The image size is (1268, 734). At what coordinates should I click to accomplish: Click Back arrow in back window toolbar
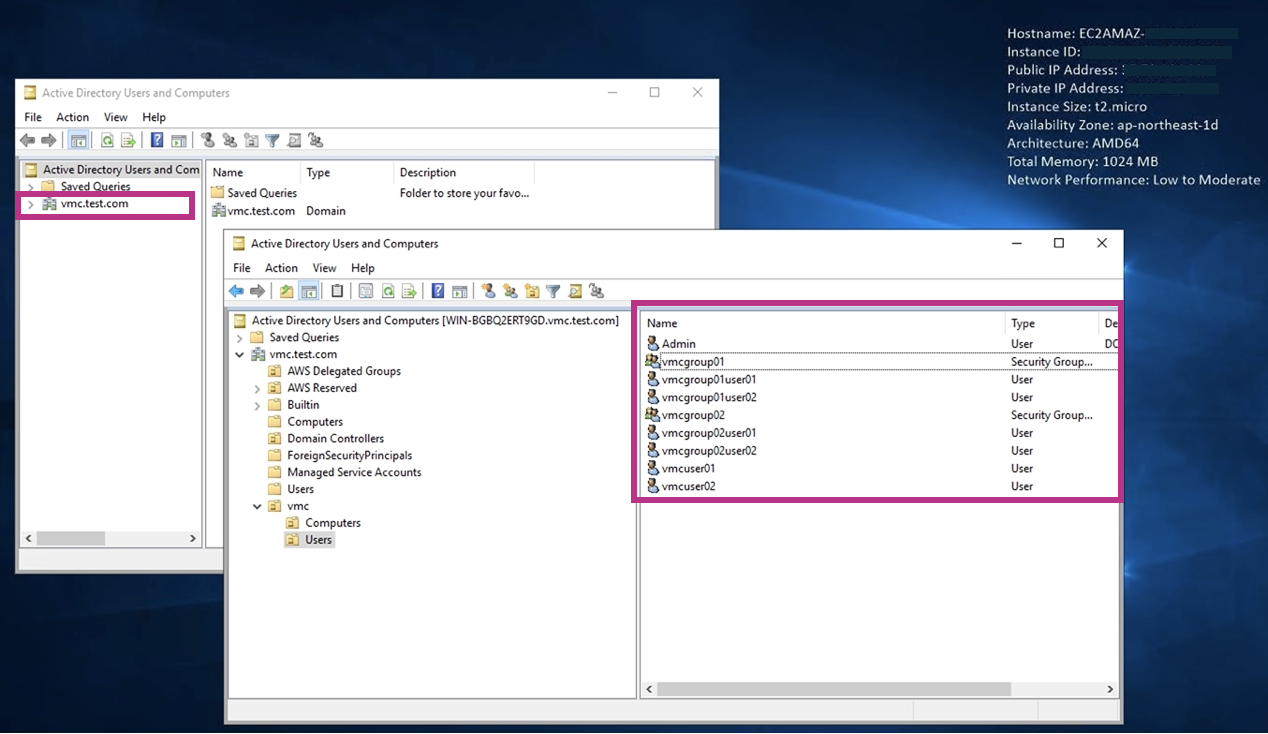(x=27, y=140)
